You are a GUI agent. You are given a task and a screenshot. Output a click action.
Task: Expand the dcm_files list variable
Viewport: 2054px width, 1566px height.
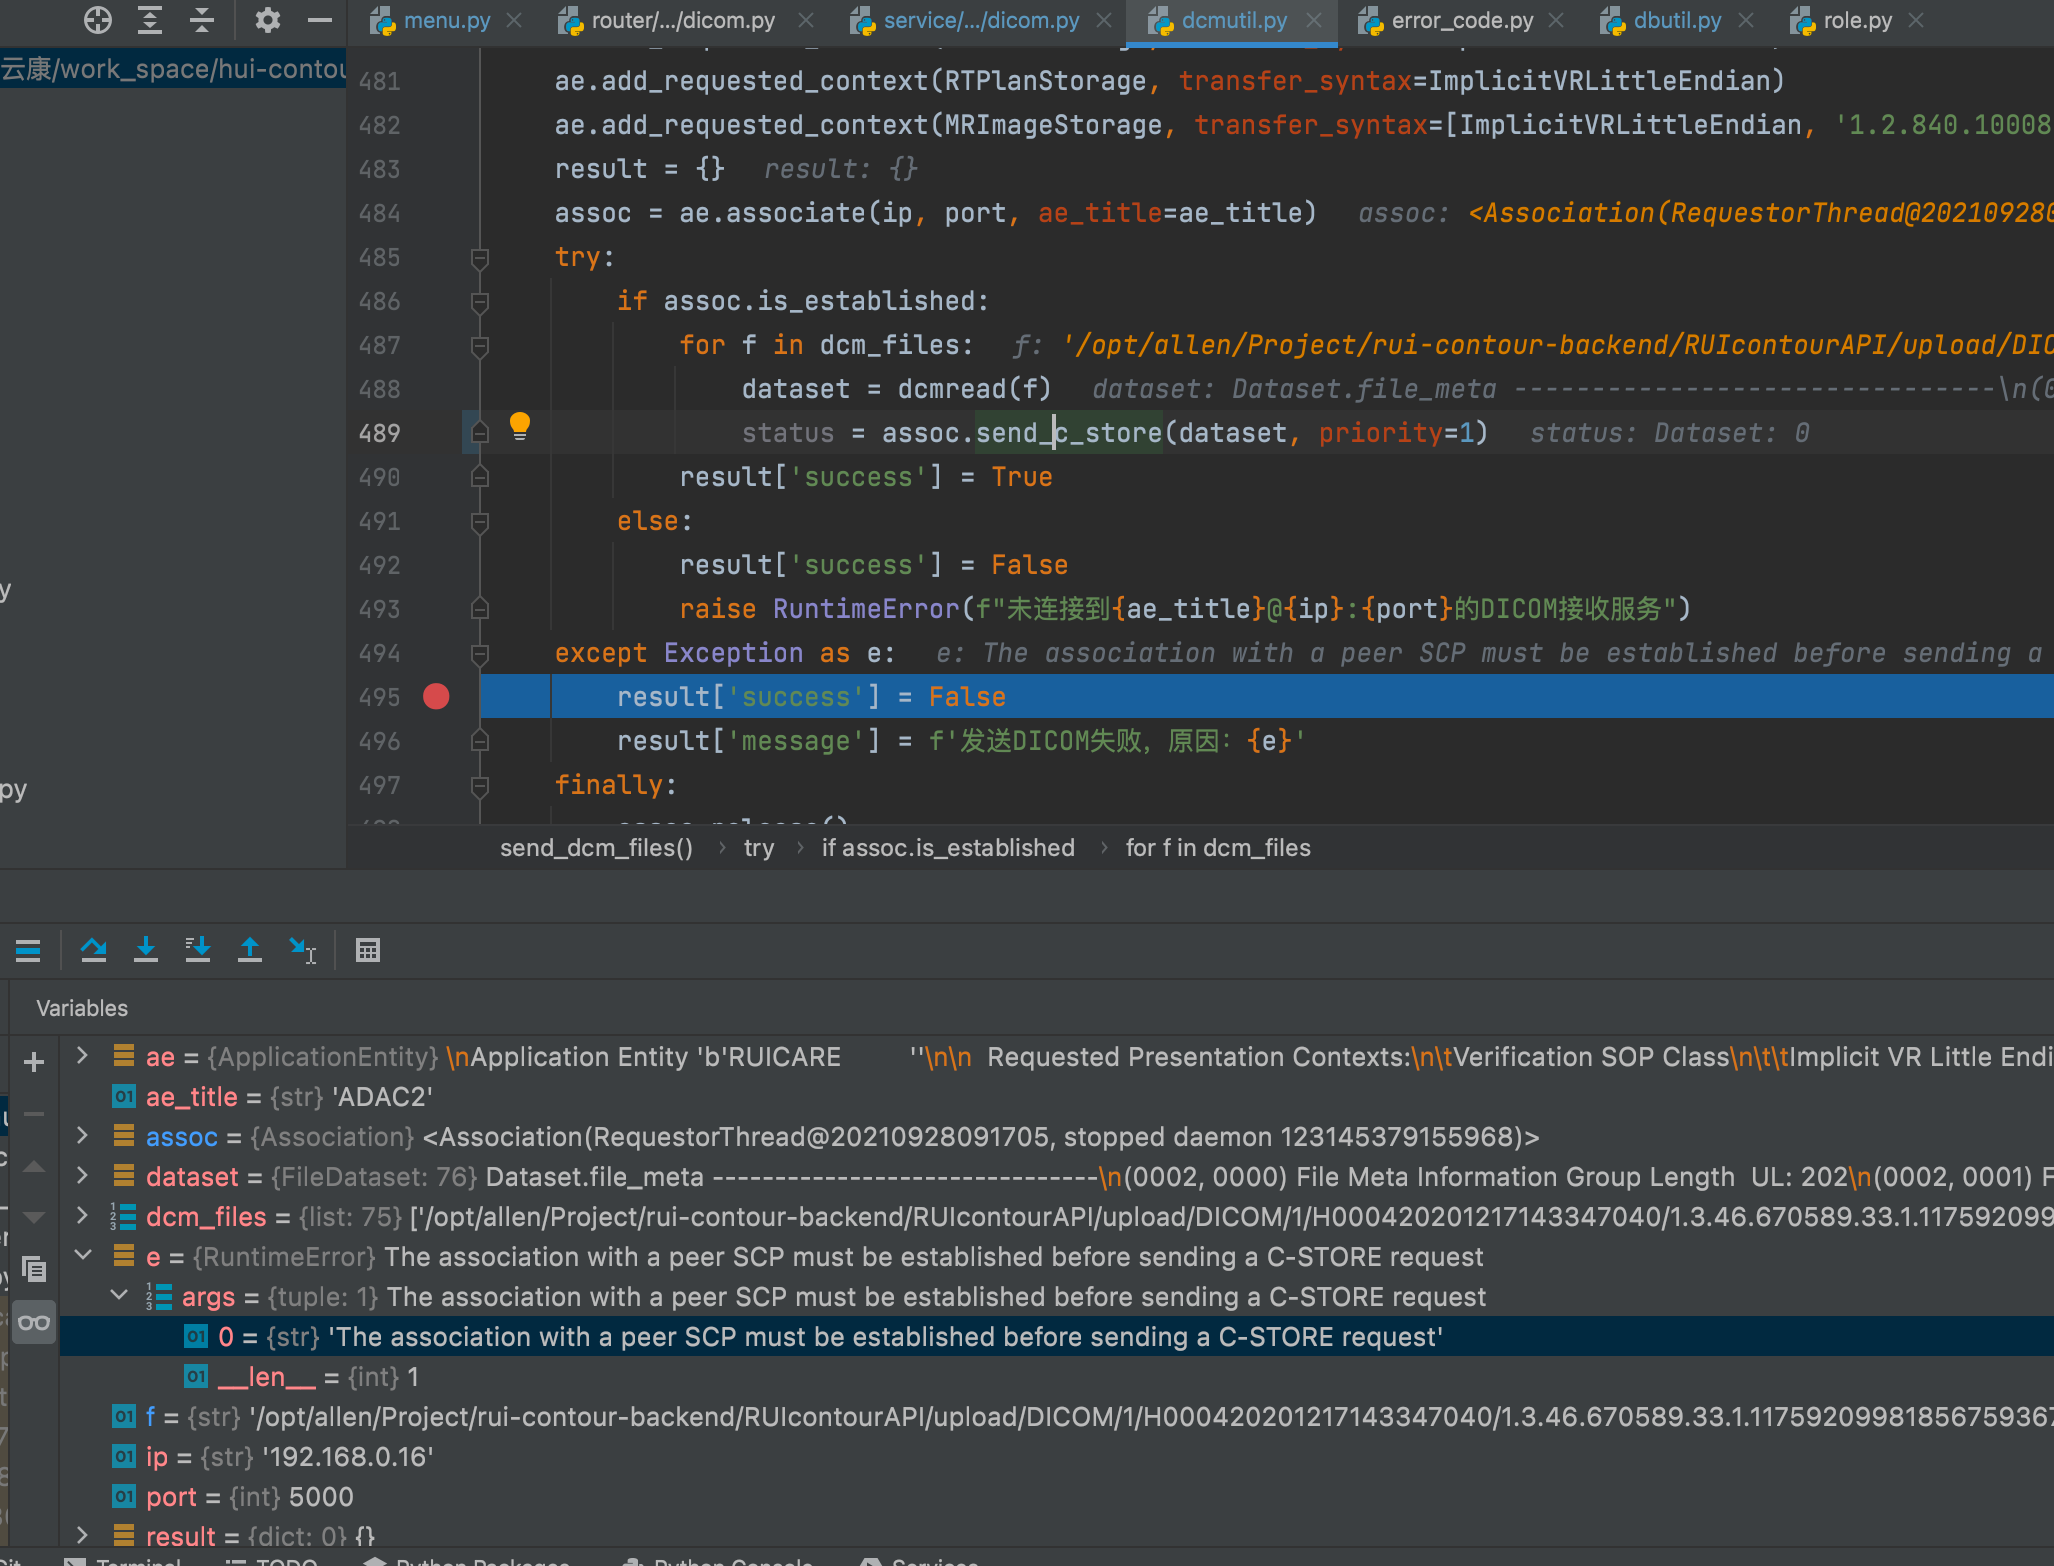click(82, 1216)
